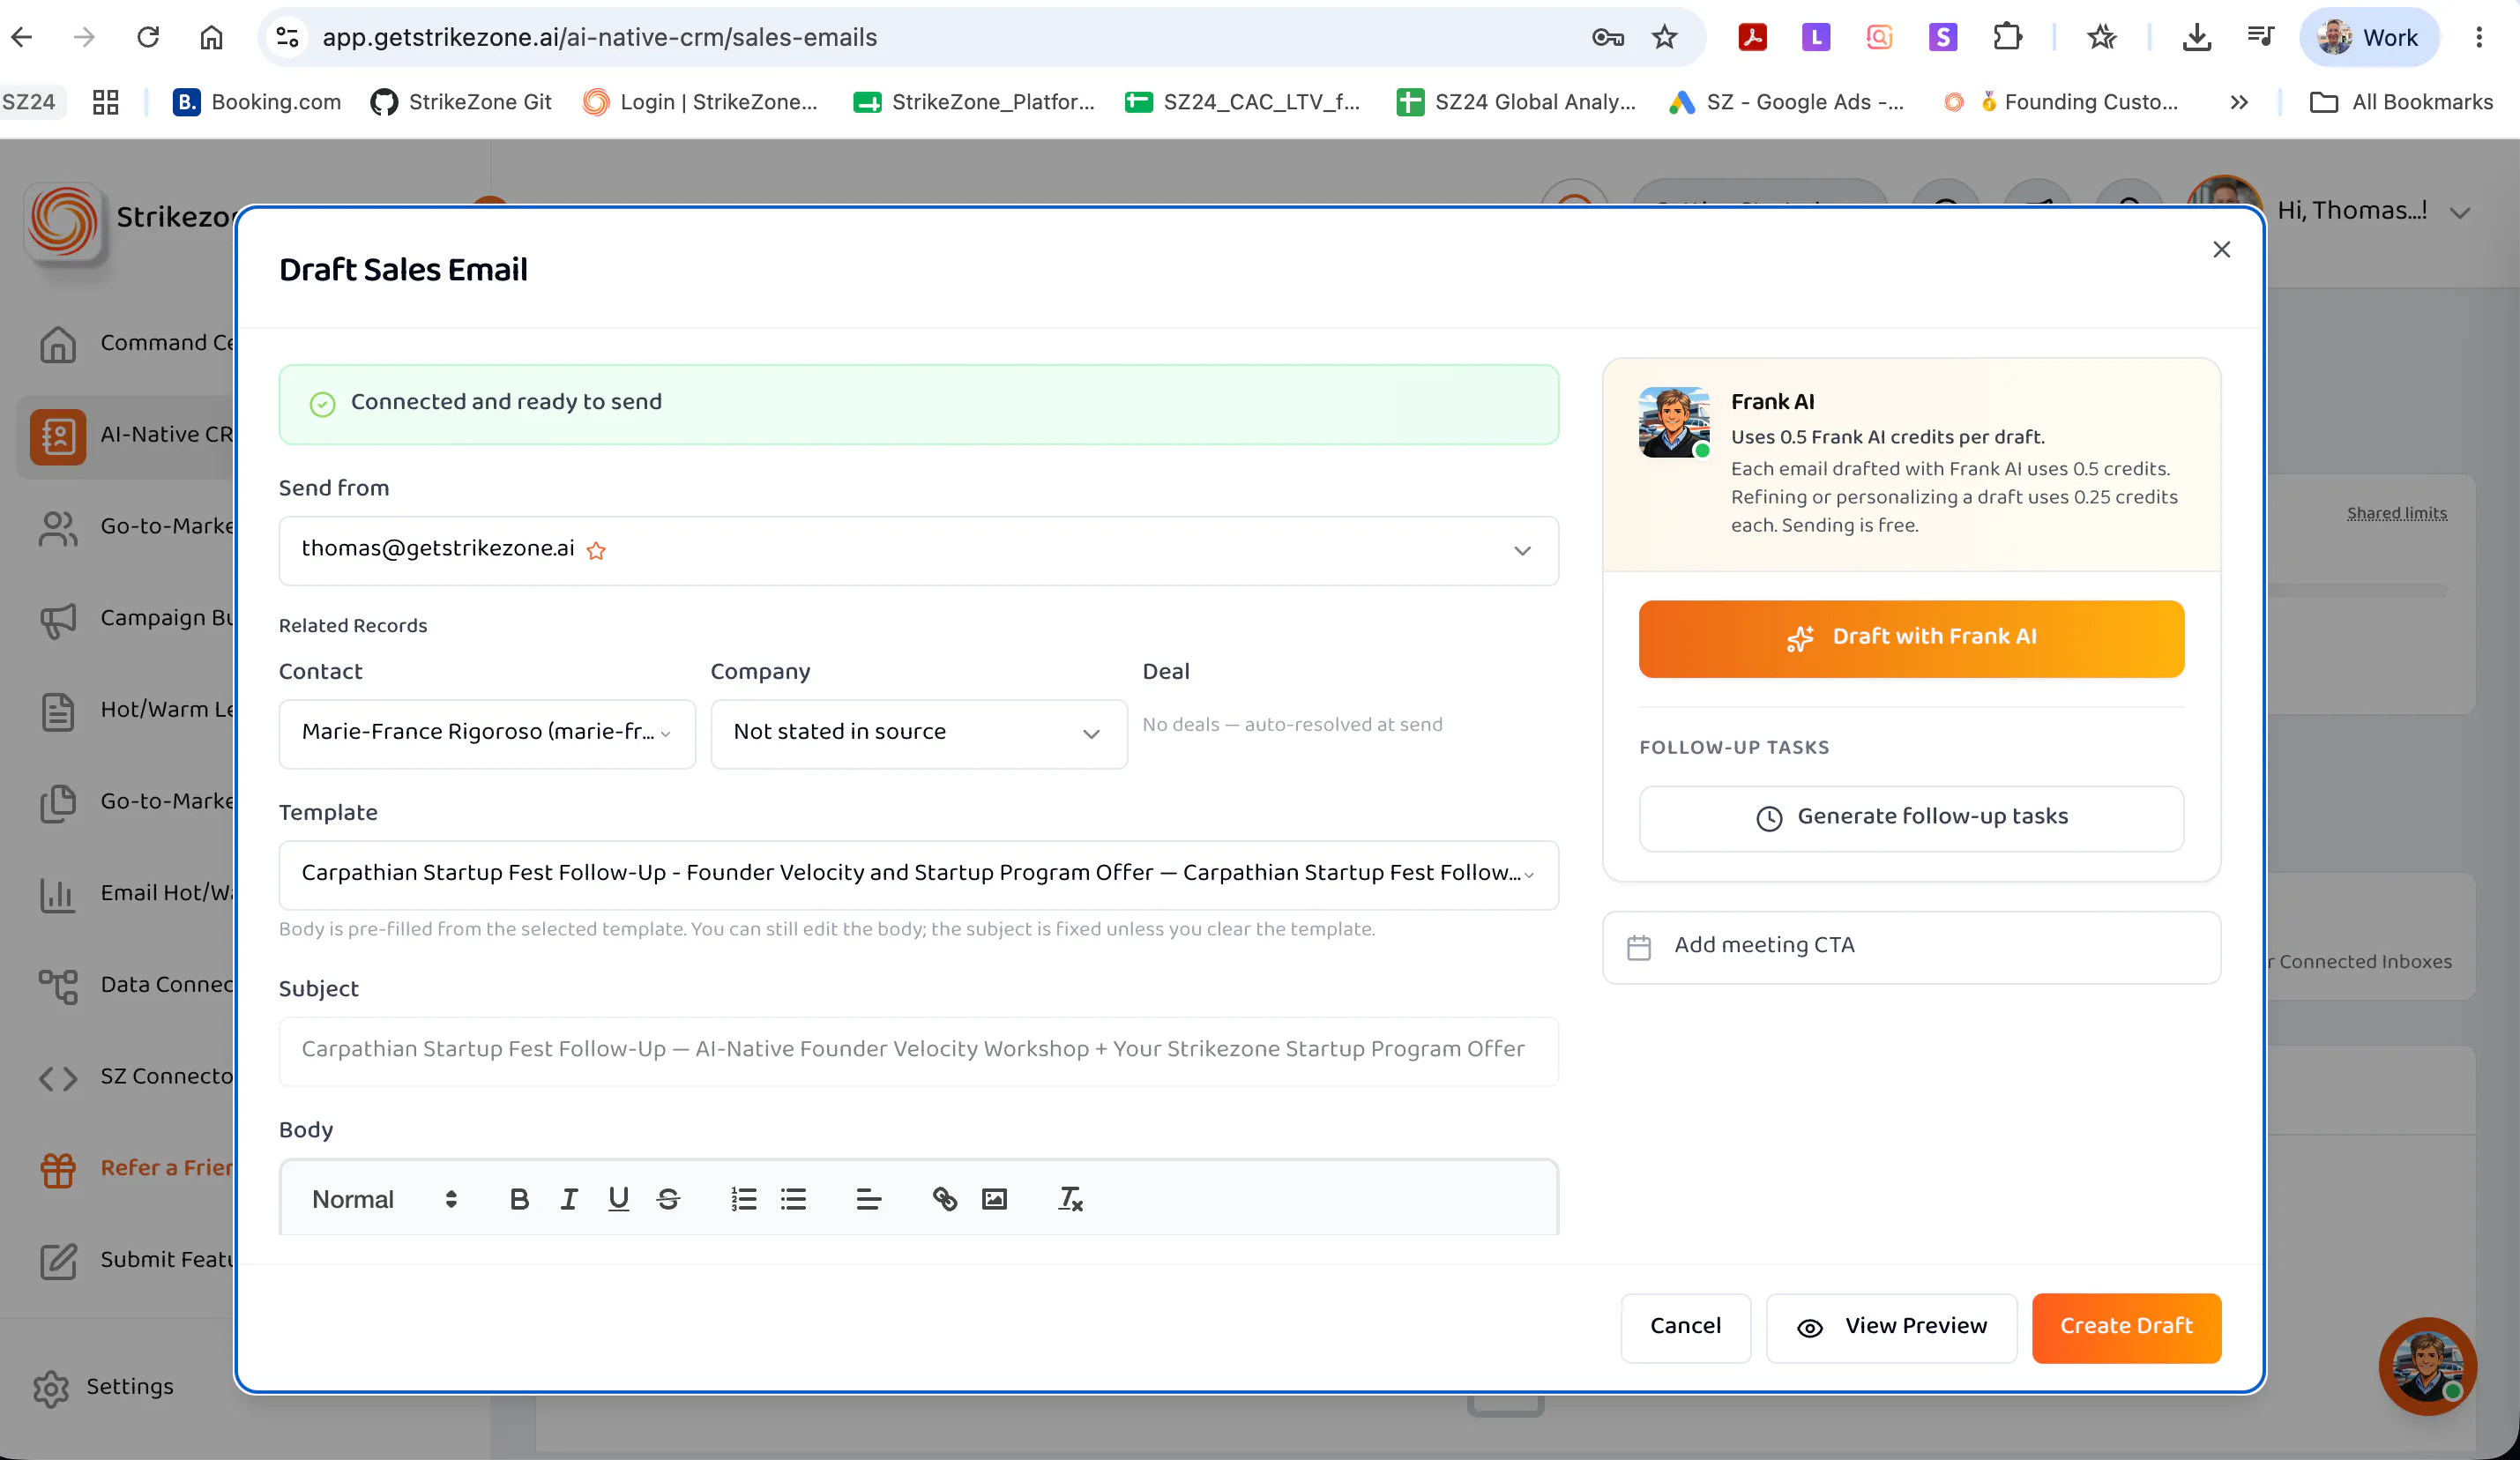Open the Company dropdown Not stated in source
This screenshot has width=2520, height=1460.
918,733
